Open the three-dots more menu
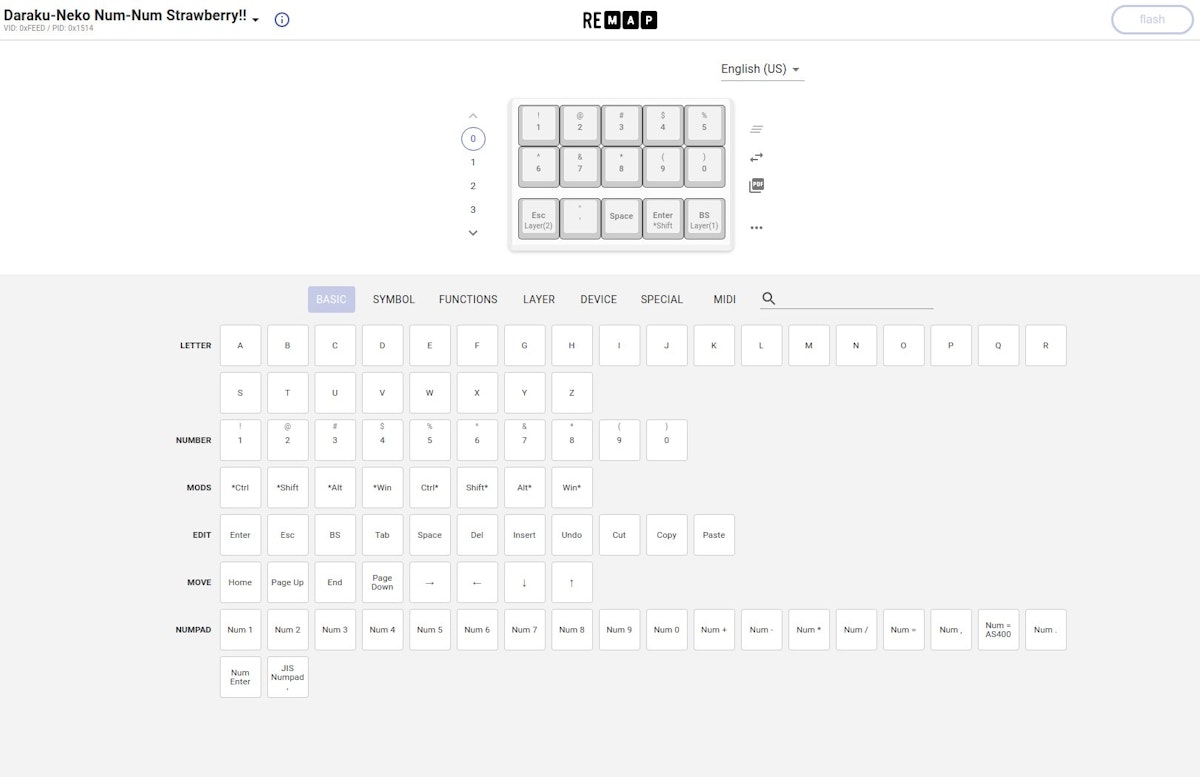This screenshot has width=1200, height=777. pos(757,228)
